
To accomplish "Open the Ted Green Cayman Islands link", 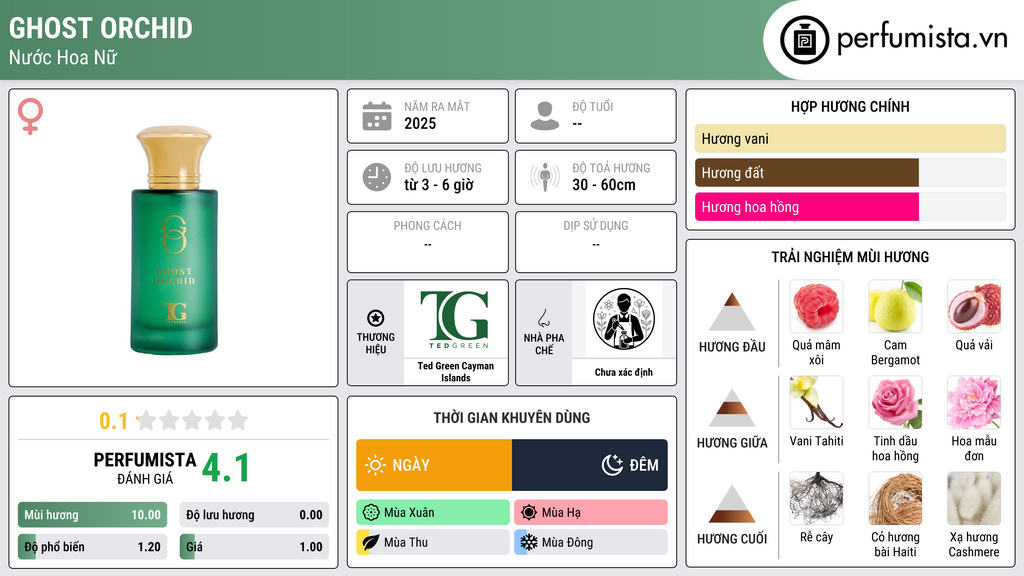I will (456, 372).
